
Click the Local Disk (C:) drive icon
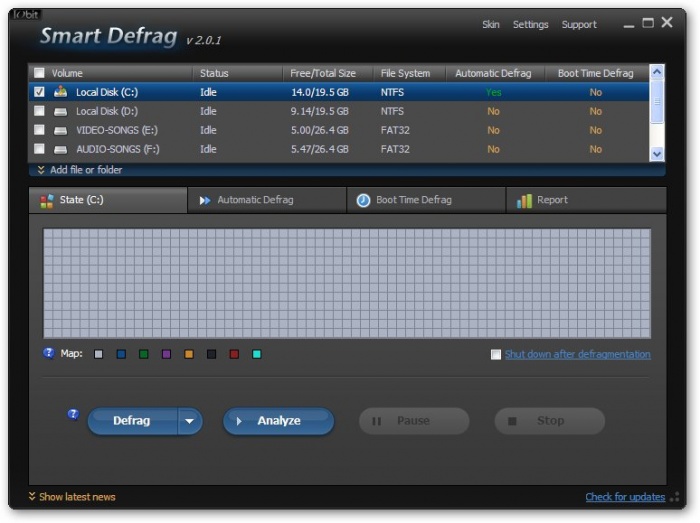[60, 92]
